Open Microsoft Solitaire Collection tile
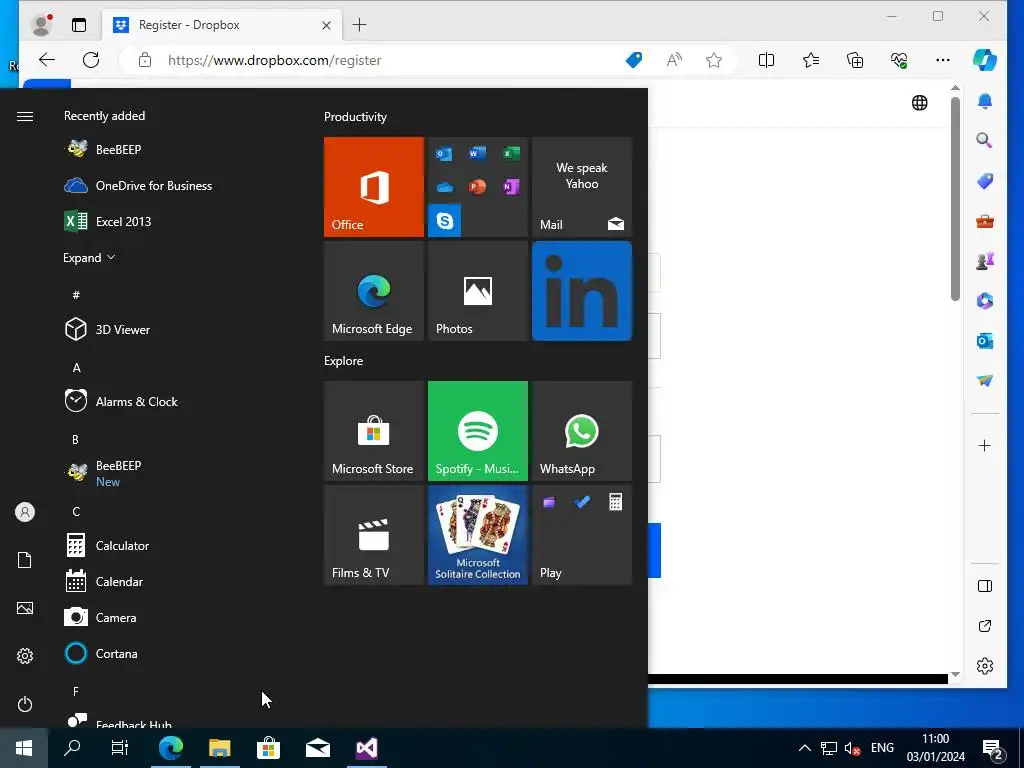The width and height of the screenshot is (1024, 768). [x=477, y=535]
